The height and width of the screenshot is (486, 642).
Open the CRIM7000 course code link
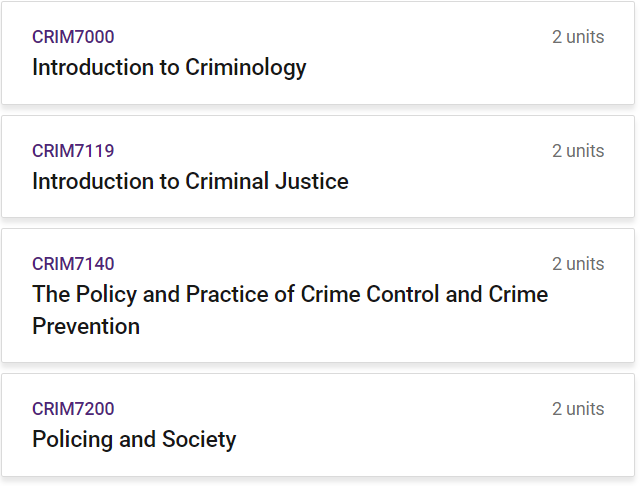73,37
